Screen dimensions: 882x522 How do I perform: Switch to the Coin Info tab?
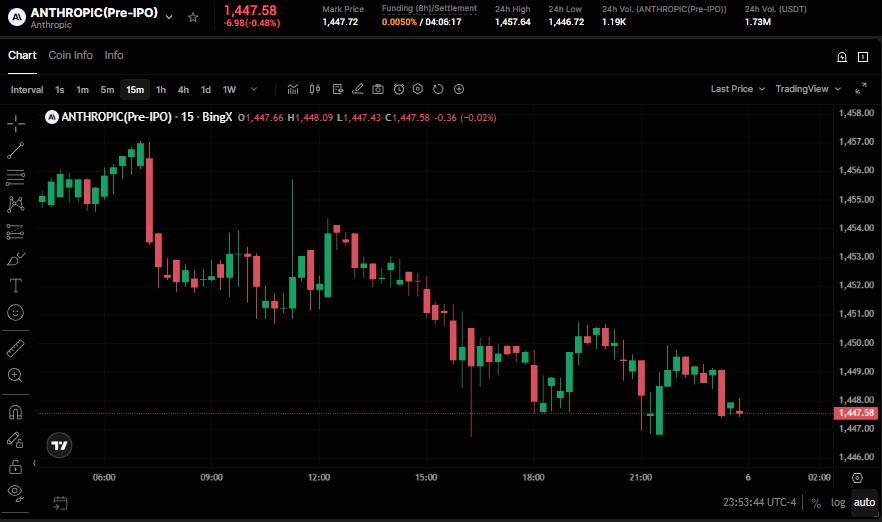[70, 55]
